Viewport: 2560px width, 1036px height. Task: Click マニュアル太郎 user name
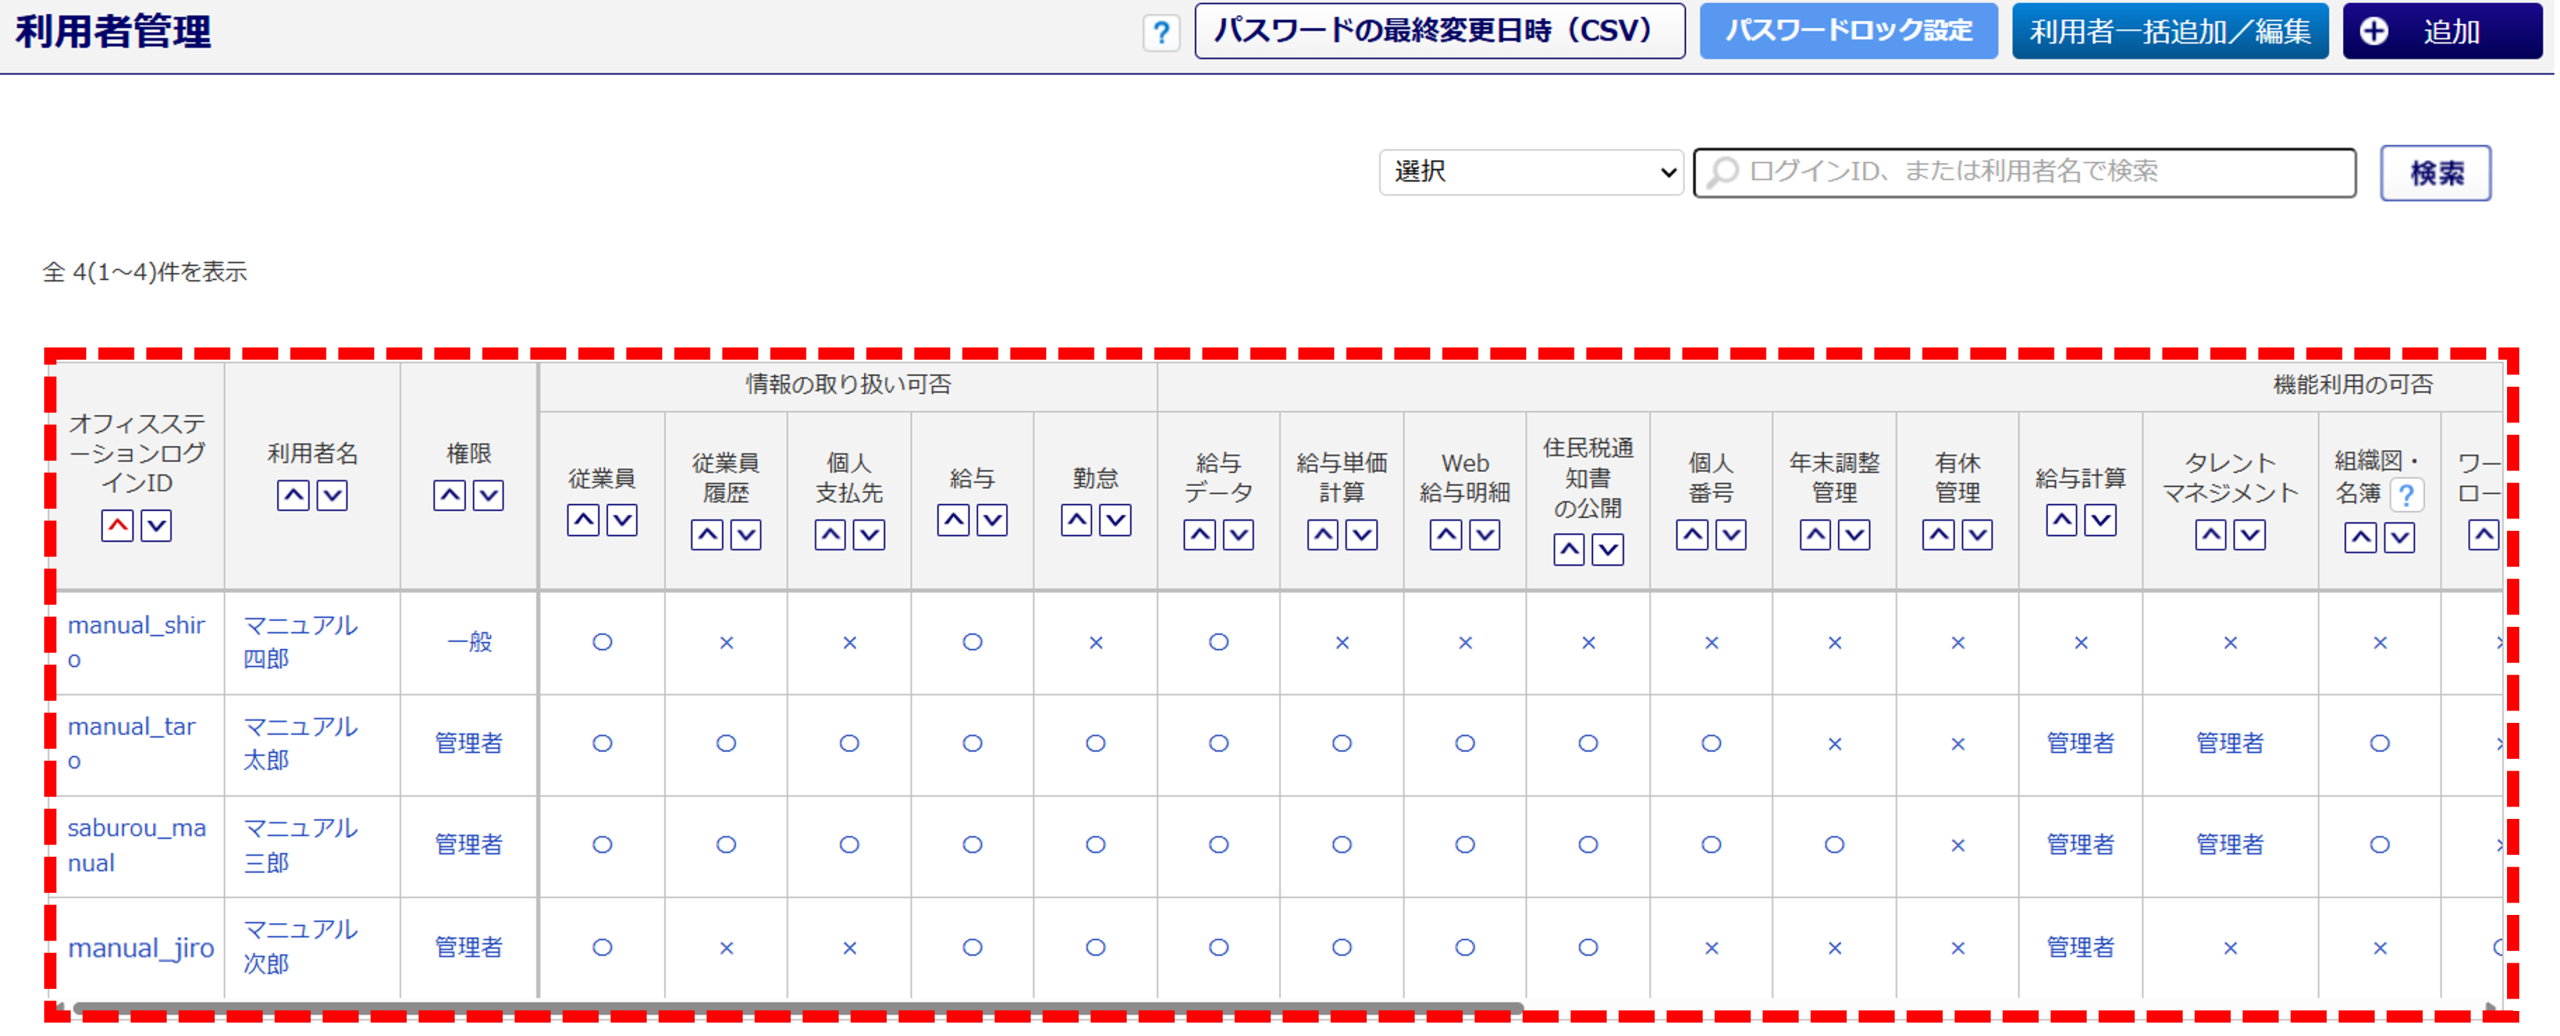pos(300,743)
